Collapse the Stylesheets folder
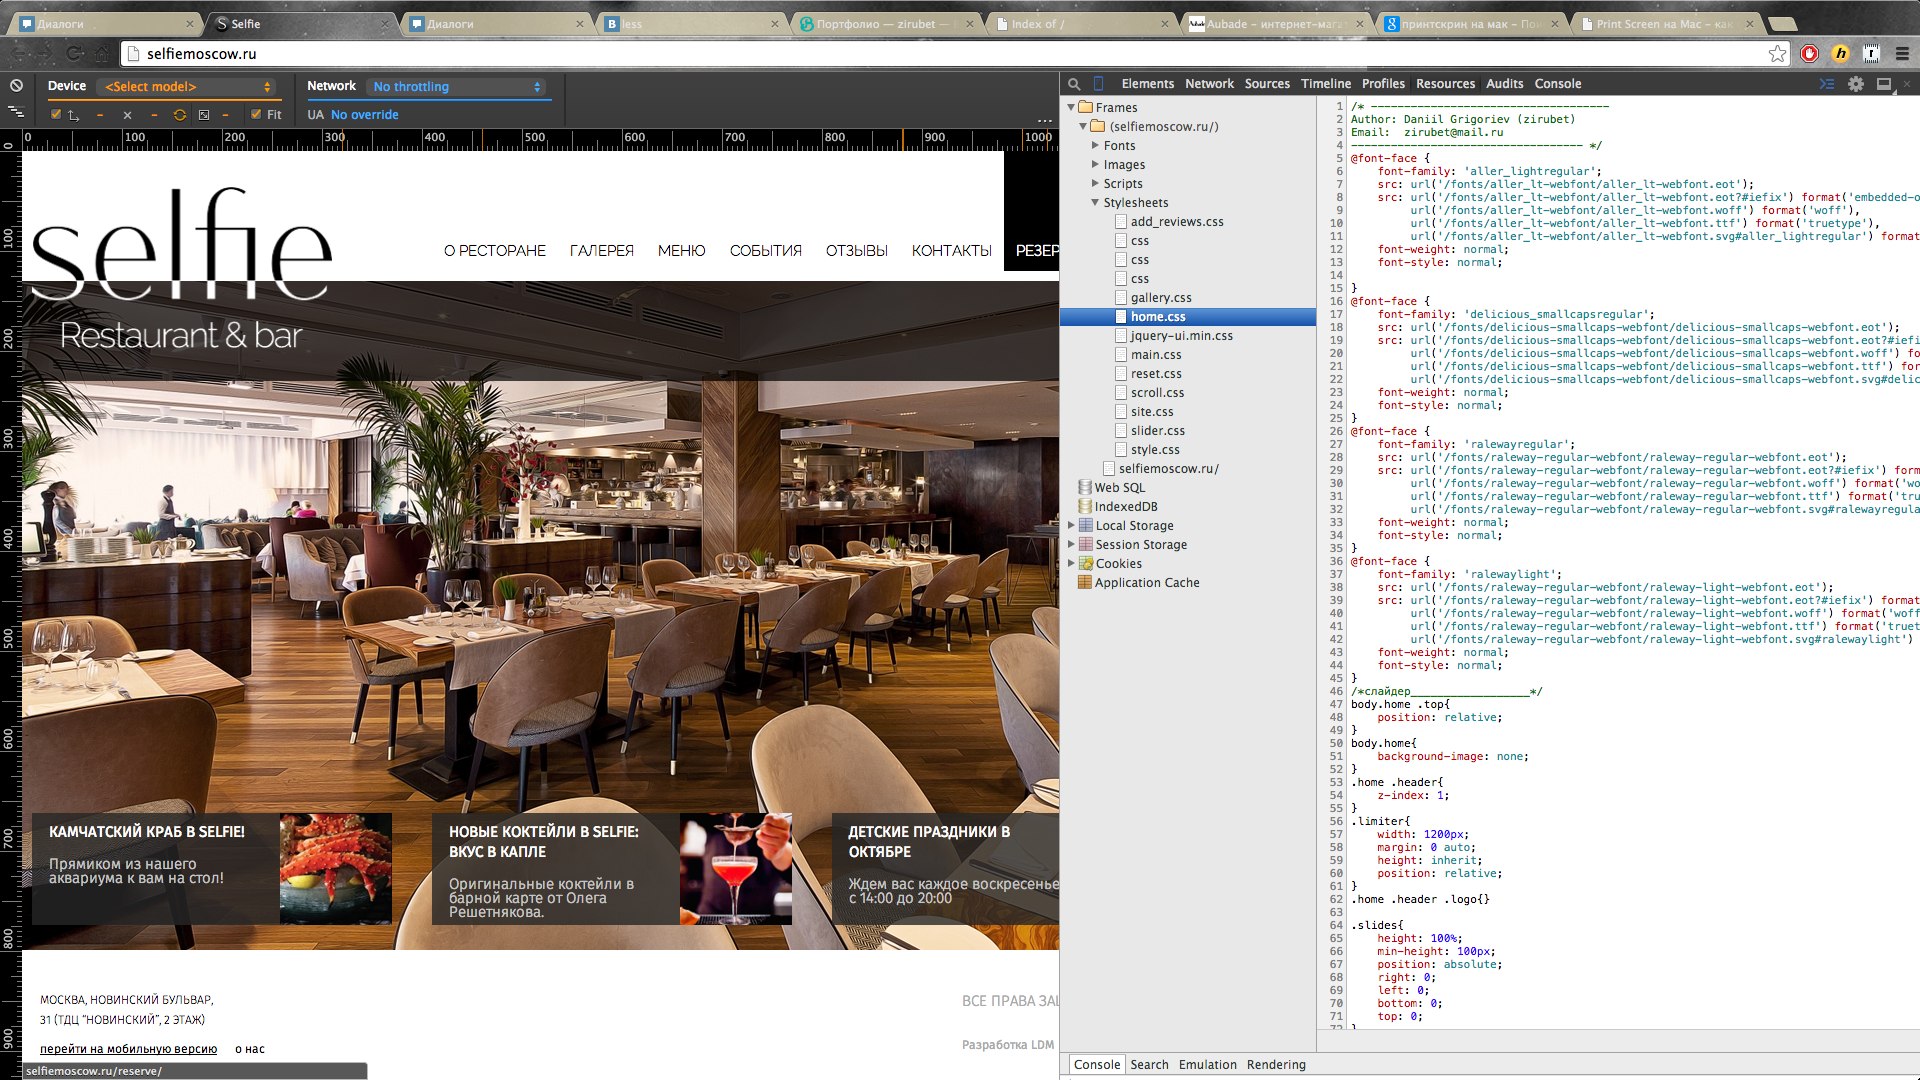The image size is (1920, 1080). coord(1095,203)
